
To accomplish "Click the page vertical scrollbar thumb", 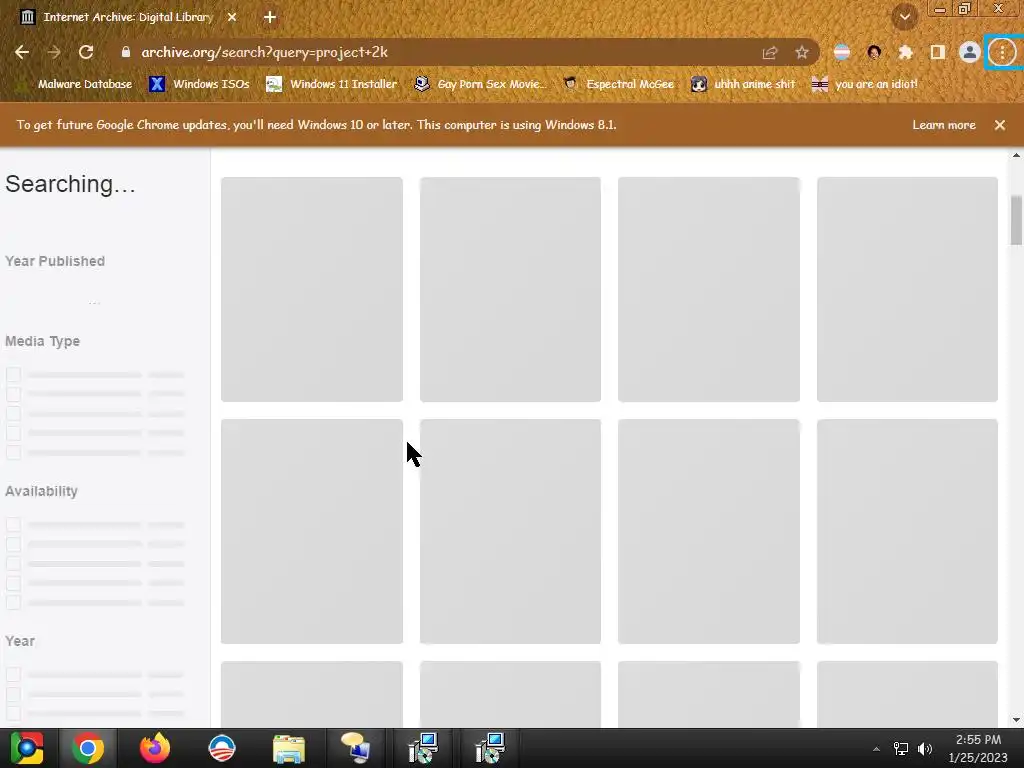I will point(1016,219).
